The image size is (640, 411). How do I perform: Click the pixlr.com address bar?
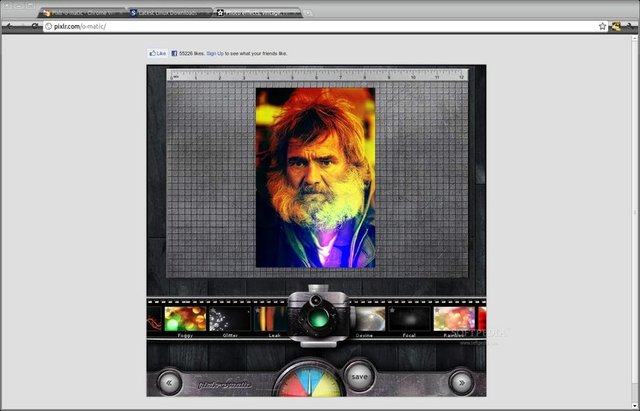click(x=300, y=26)
